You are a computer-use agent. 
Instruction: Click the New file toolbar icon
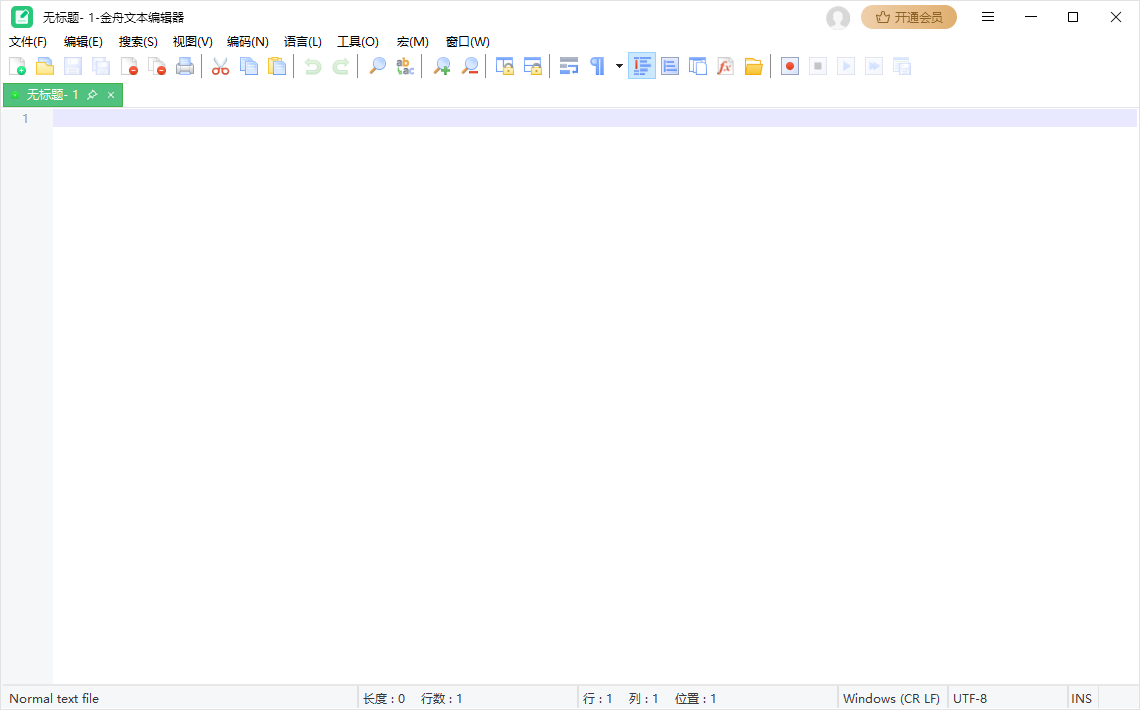[x=17, y=66]
